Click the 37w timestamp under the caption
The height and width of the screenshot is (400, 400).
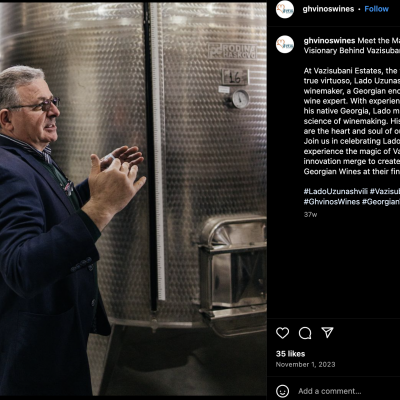click(x=310, y=215)
